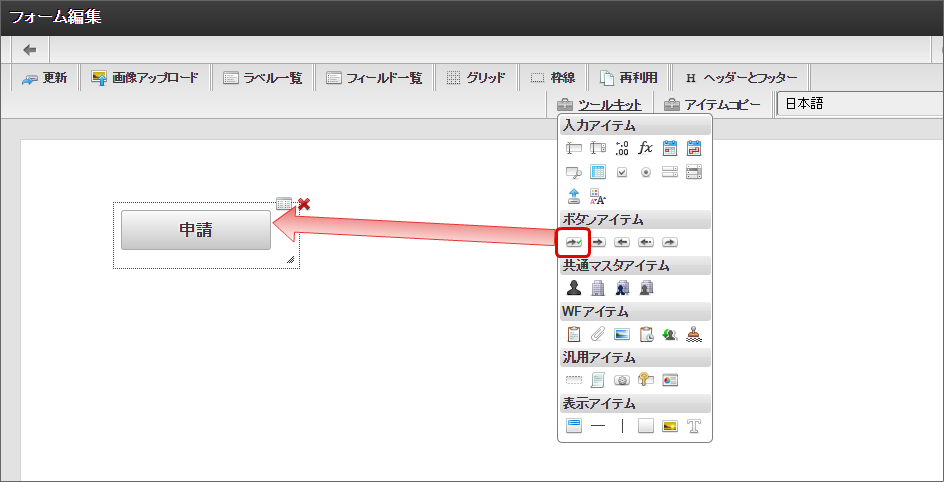This screenshot has width=944, height=482.
Task: Open the ラベル一覧 label list
Action: 262,78
